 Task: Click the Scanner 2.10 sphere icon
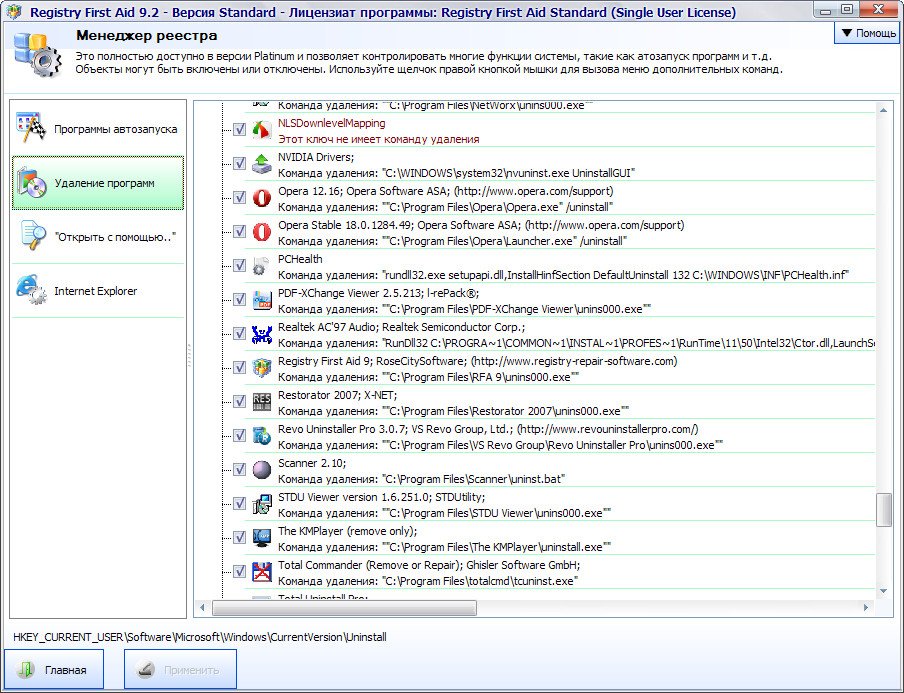coord(262,470)
